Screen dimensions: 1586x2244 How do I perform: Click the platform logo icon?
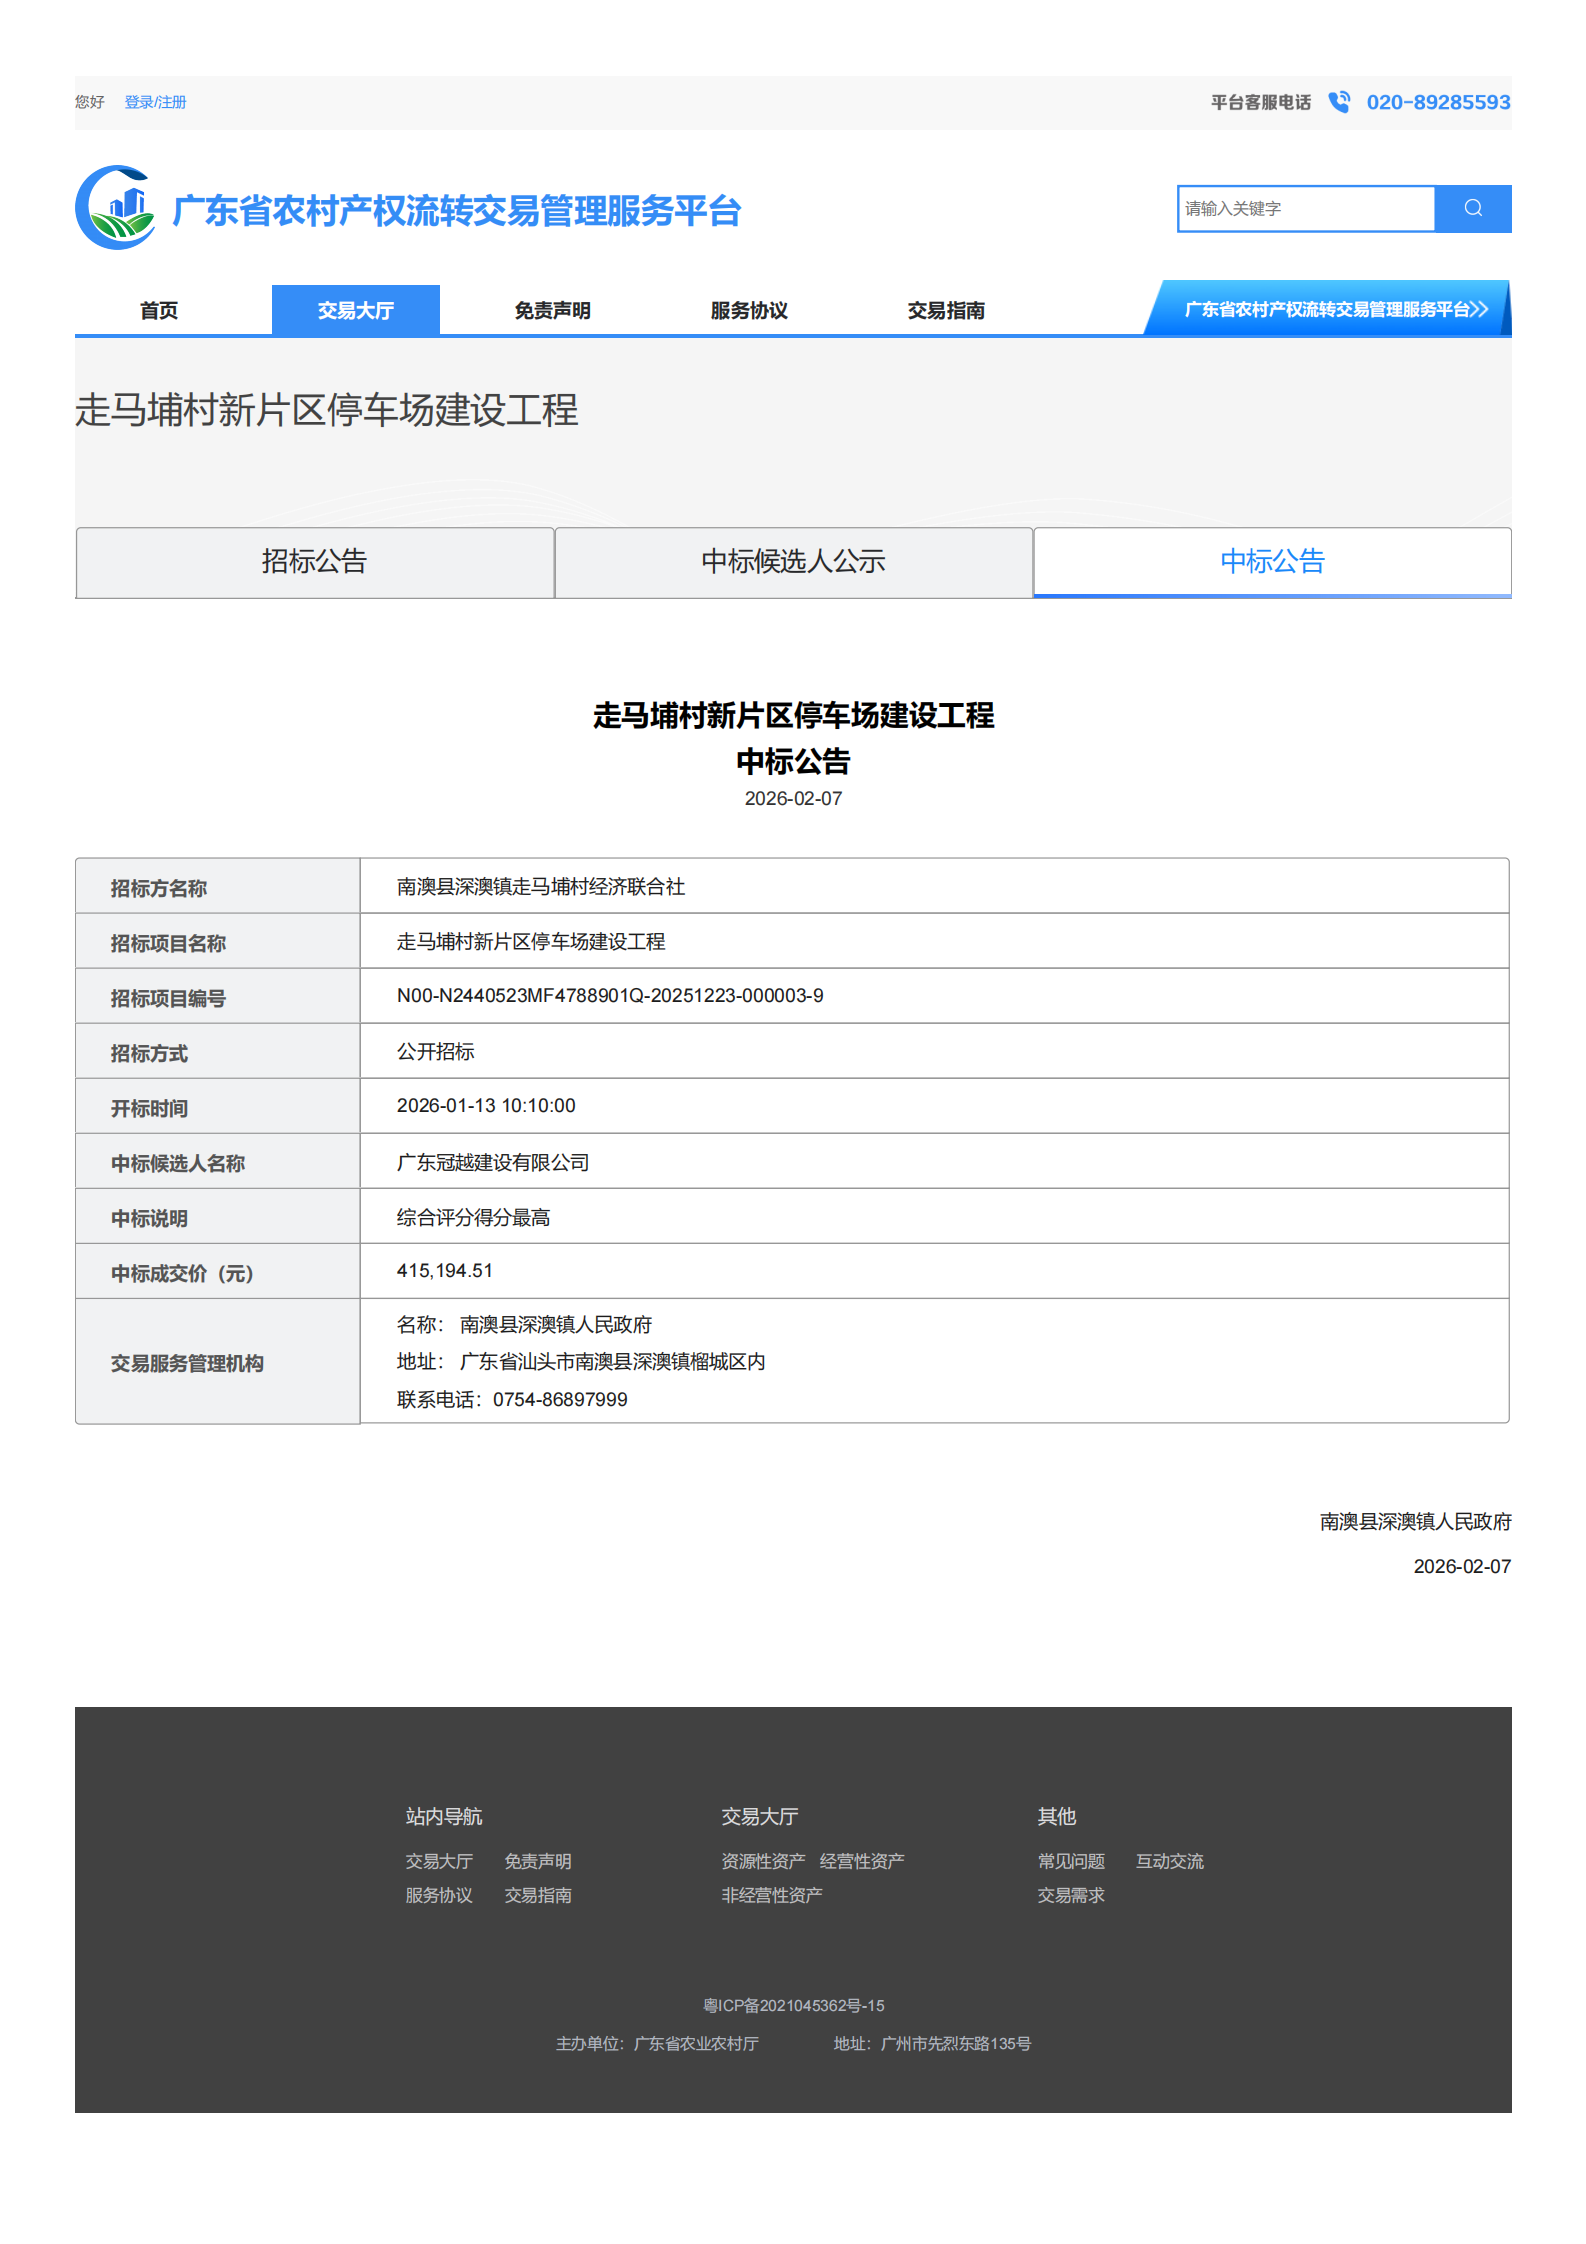click(x=116, y=208)
